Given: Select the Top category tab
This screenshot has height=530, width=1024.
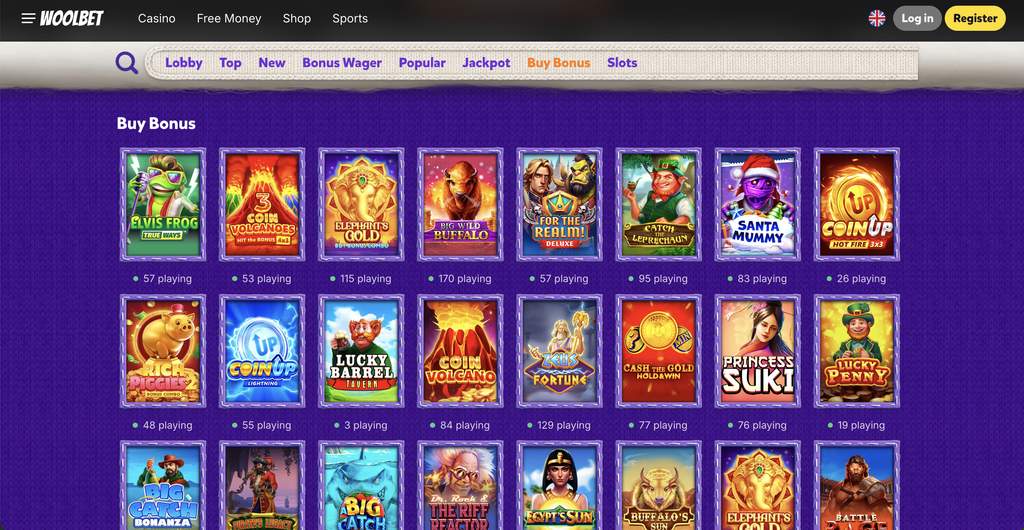Looking at the screenshot, I should click(231, 63).
